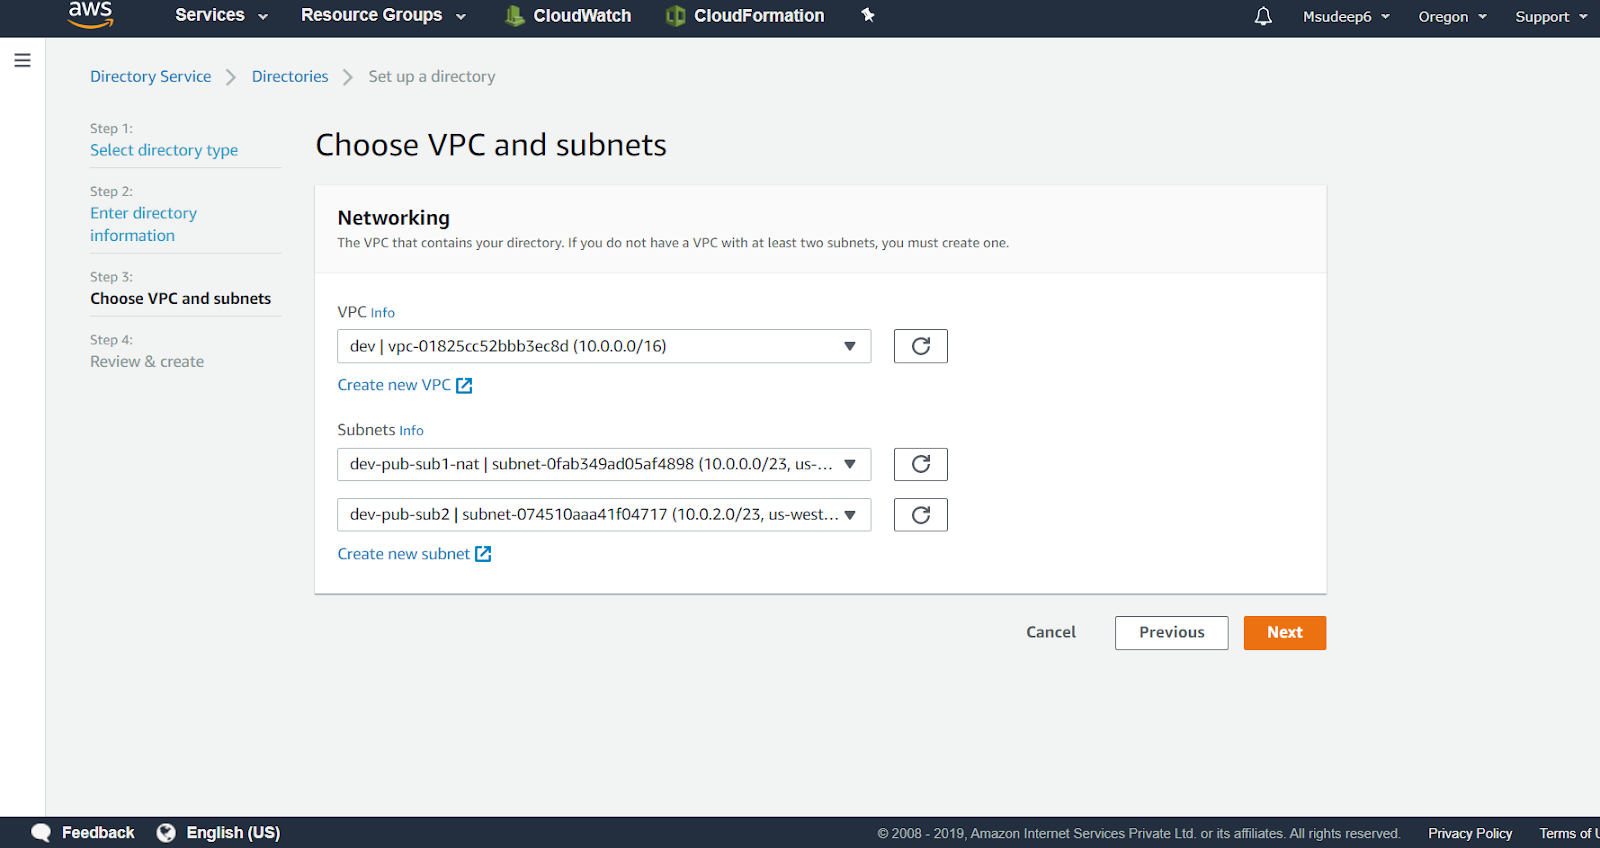This screenshot has height=848, width=1600.
Task: Click the pin shortcuts icon
Action: point(868,15)
